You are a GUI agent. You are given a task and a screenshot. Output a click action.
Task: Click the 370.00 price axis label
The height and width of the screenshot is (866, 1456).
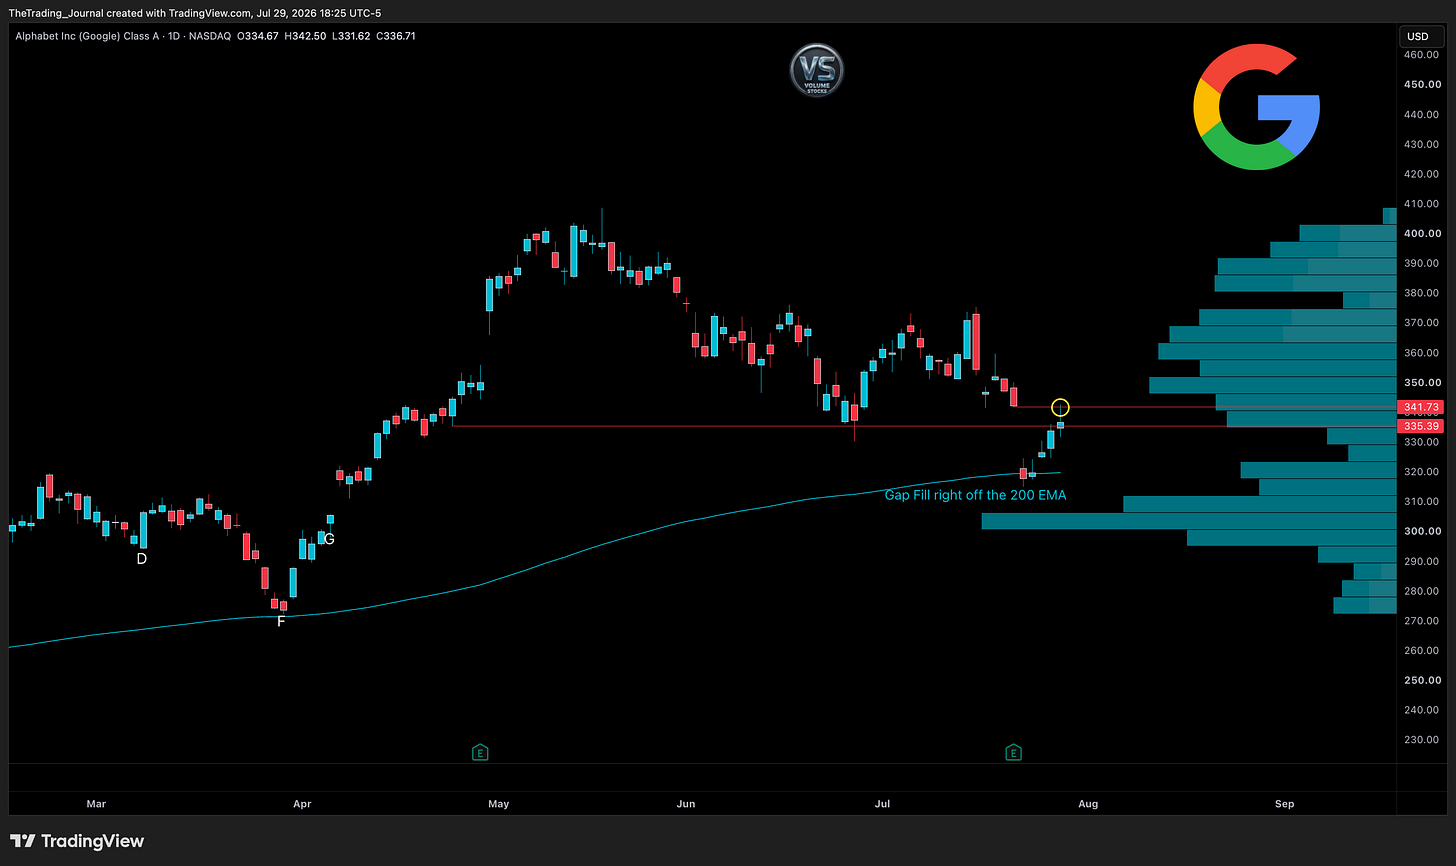click(1420, 323)
